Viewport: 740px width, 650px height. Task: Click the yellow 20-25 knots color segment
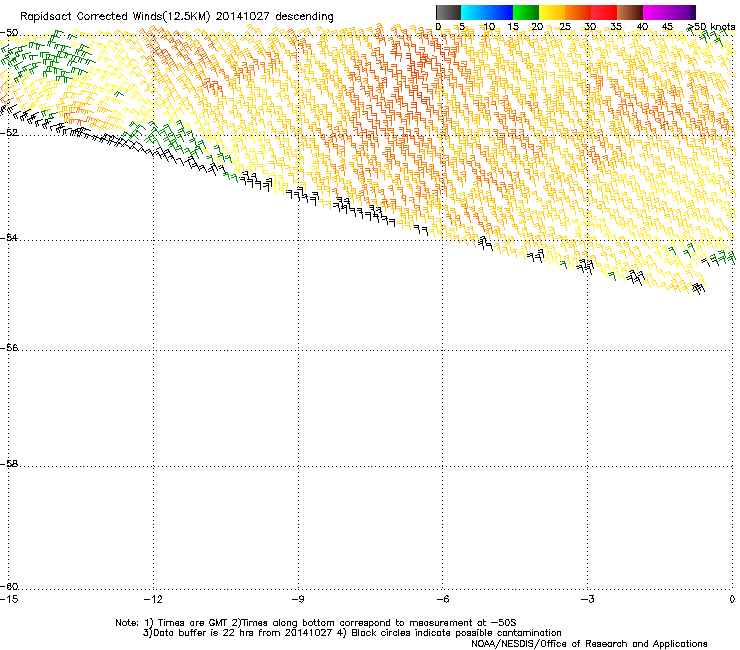click(x=552, y=12)
